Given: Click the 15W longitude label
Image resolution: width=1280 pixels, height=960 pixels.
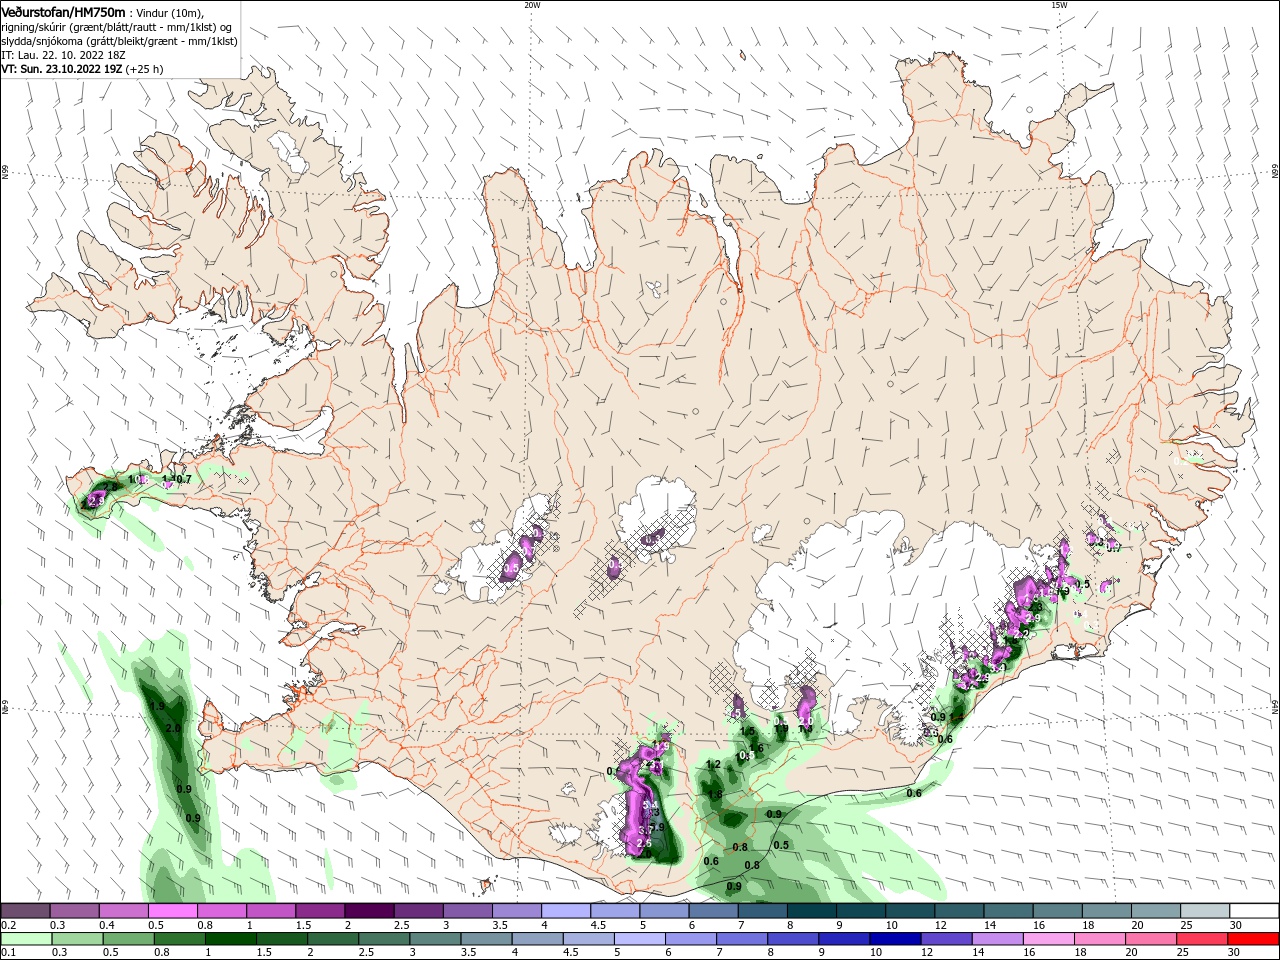Looking at the screenshot, I should (x=1059, y=5).
